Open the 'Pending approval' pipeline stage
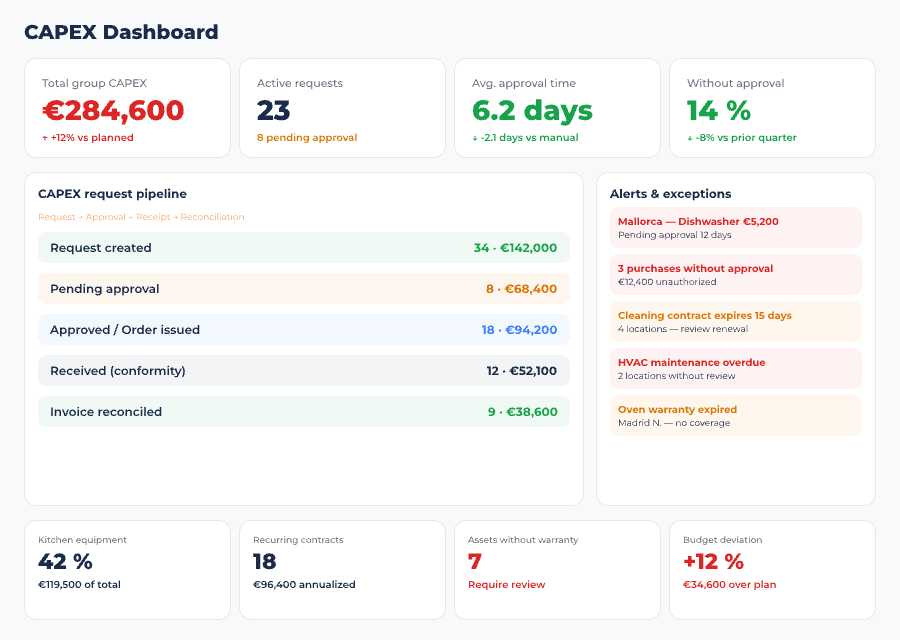 tap(302, 289)
